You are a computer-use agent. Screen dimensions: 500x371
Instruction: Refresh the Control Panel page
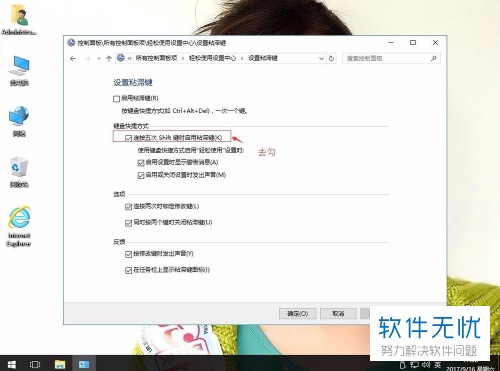tap(331, 58)
